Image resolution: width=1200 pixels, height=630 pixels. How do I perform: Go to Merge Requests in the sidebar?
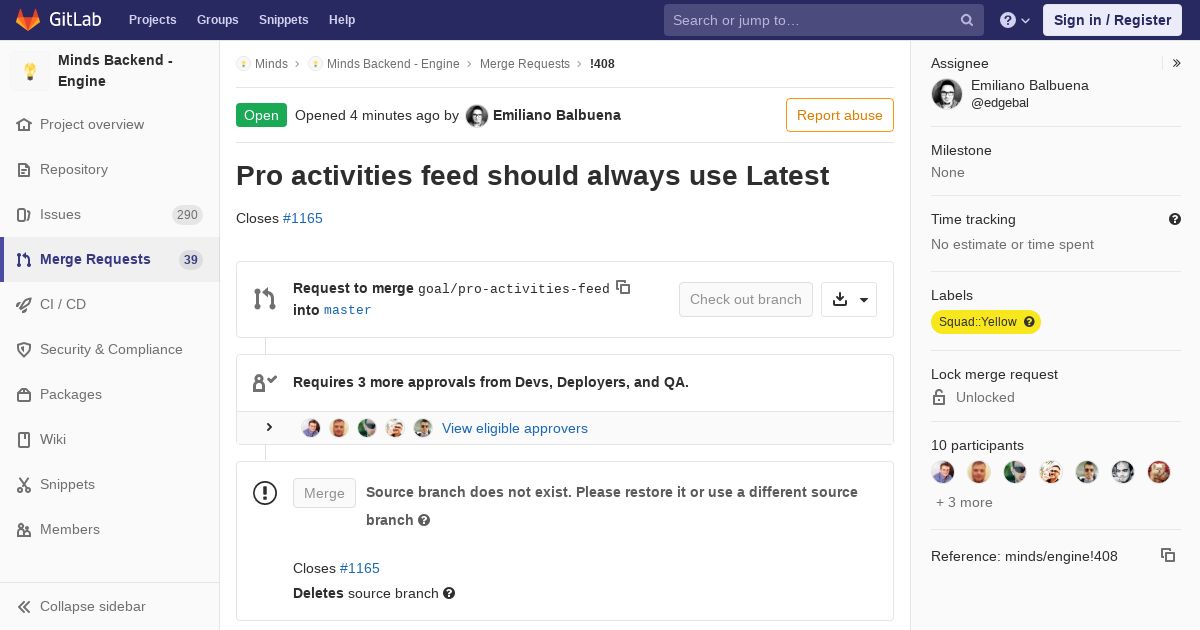click(110, 260)
